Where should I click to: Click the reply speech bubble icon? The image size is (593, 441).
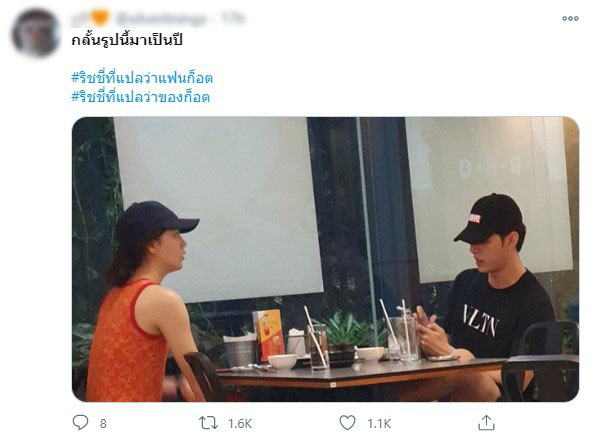(x=80, y=422)
